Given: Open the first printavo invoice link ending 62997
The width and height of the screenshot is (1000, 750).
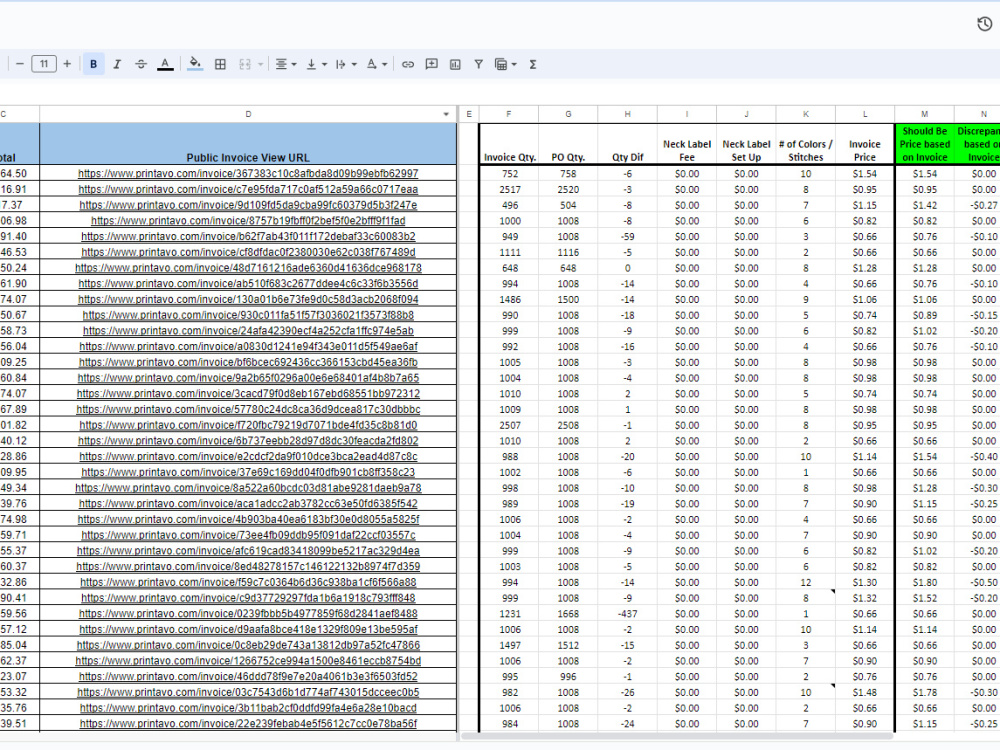Looking at the screenshot, I should point(248,173).
